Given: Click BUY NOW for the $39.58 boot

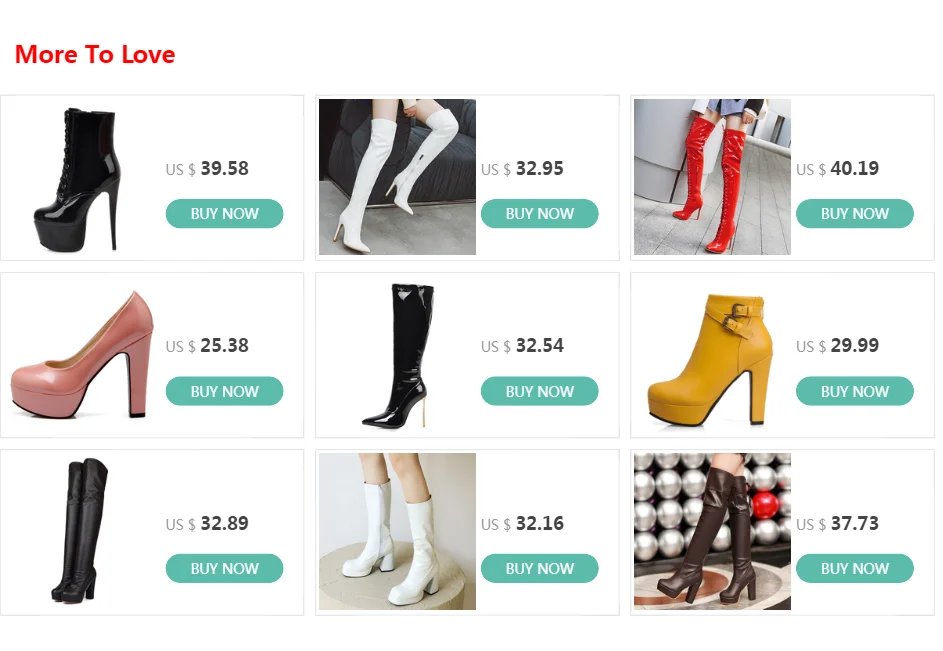Looking at the screenshot, I should point(224,214).
